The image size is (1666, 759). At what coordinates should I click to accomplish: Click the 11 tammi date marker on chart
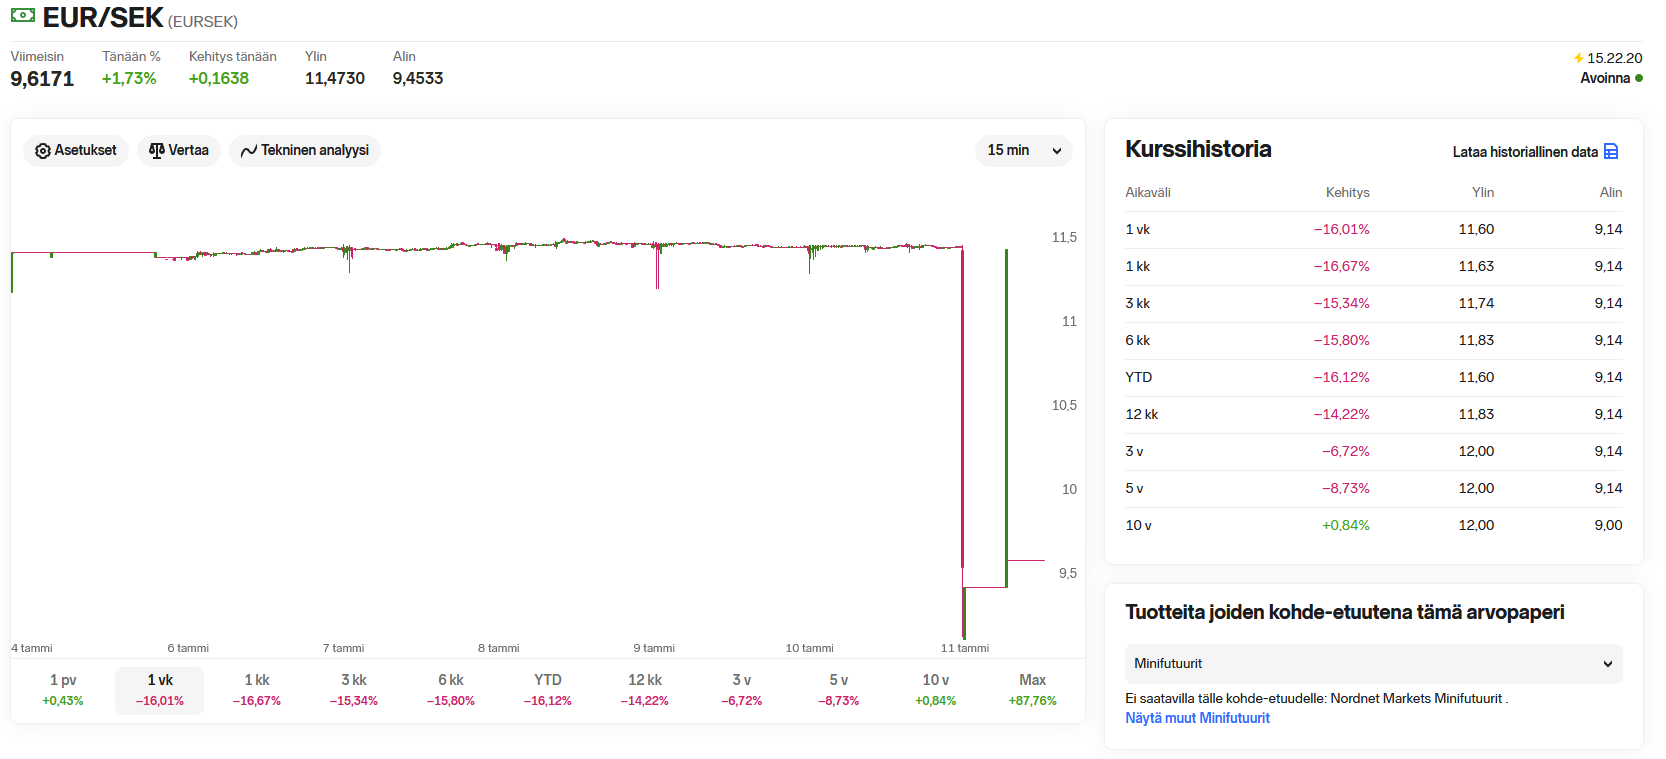[x=964, y=648]
